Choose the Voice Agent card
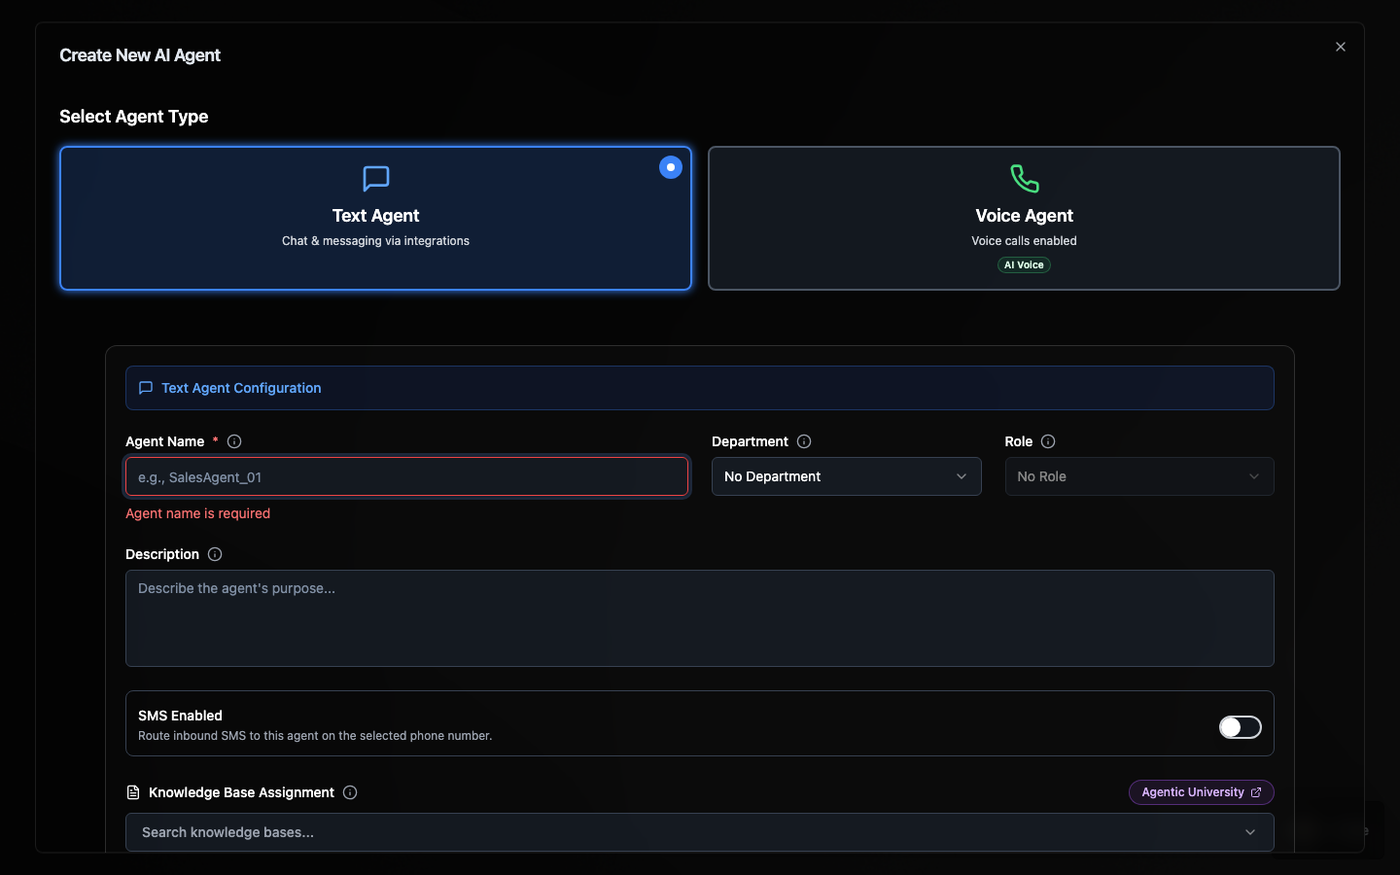The height and width of the screenshot is (875, 1400). coord(1024,218)
